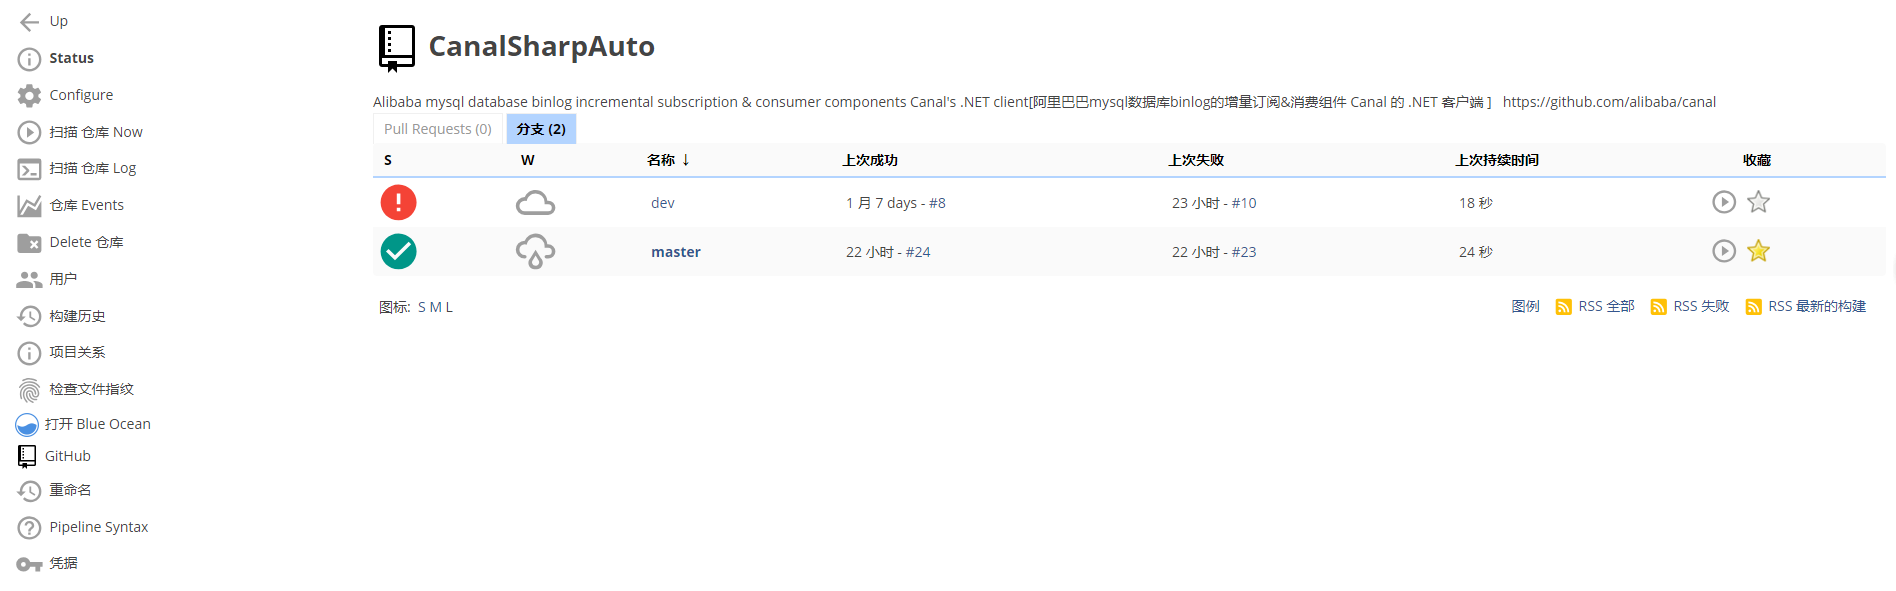Click the CanalSharpAuto repository icon in header

[397, 48]
